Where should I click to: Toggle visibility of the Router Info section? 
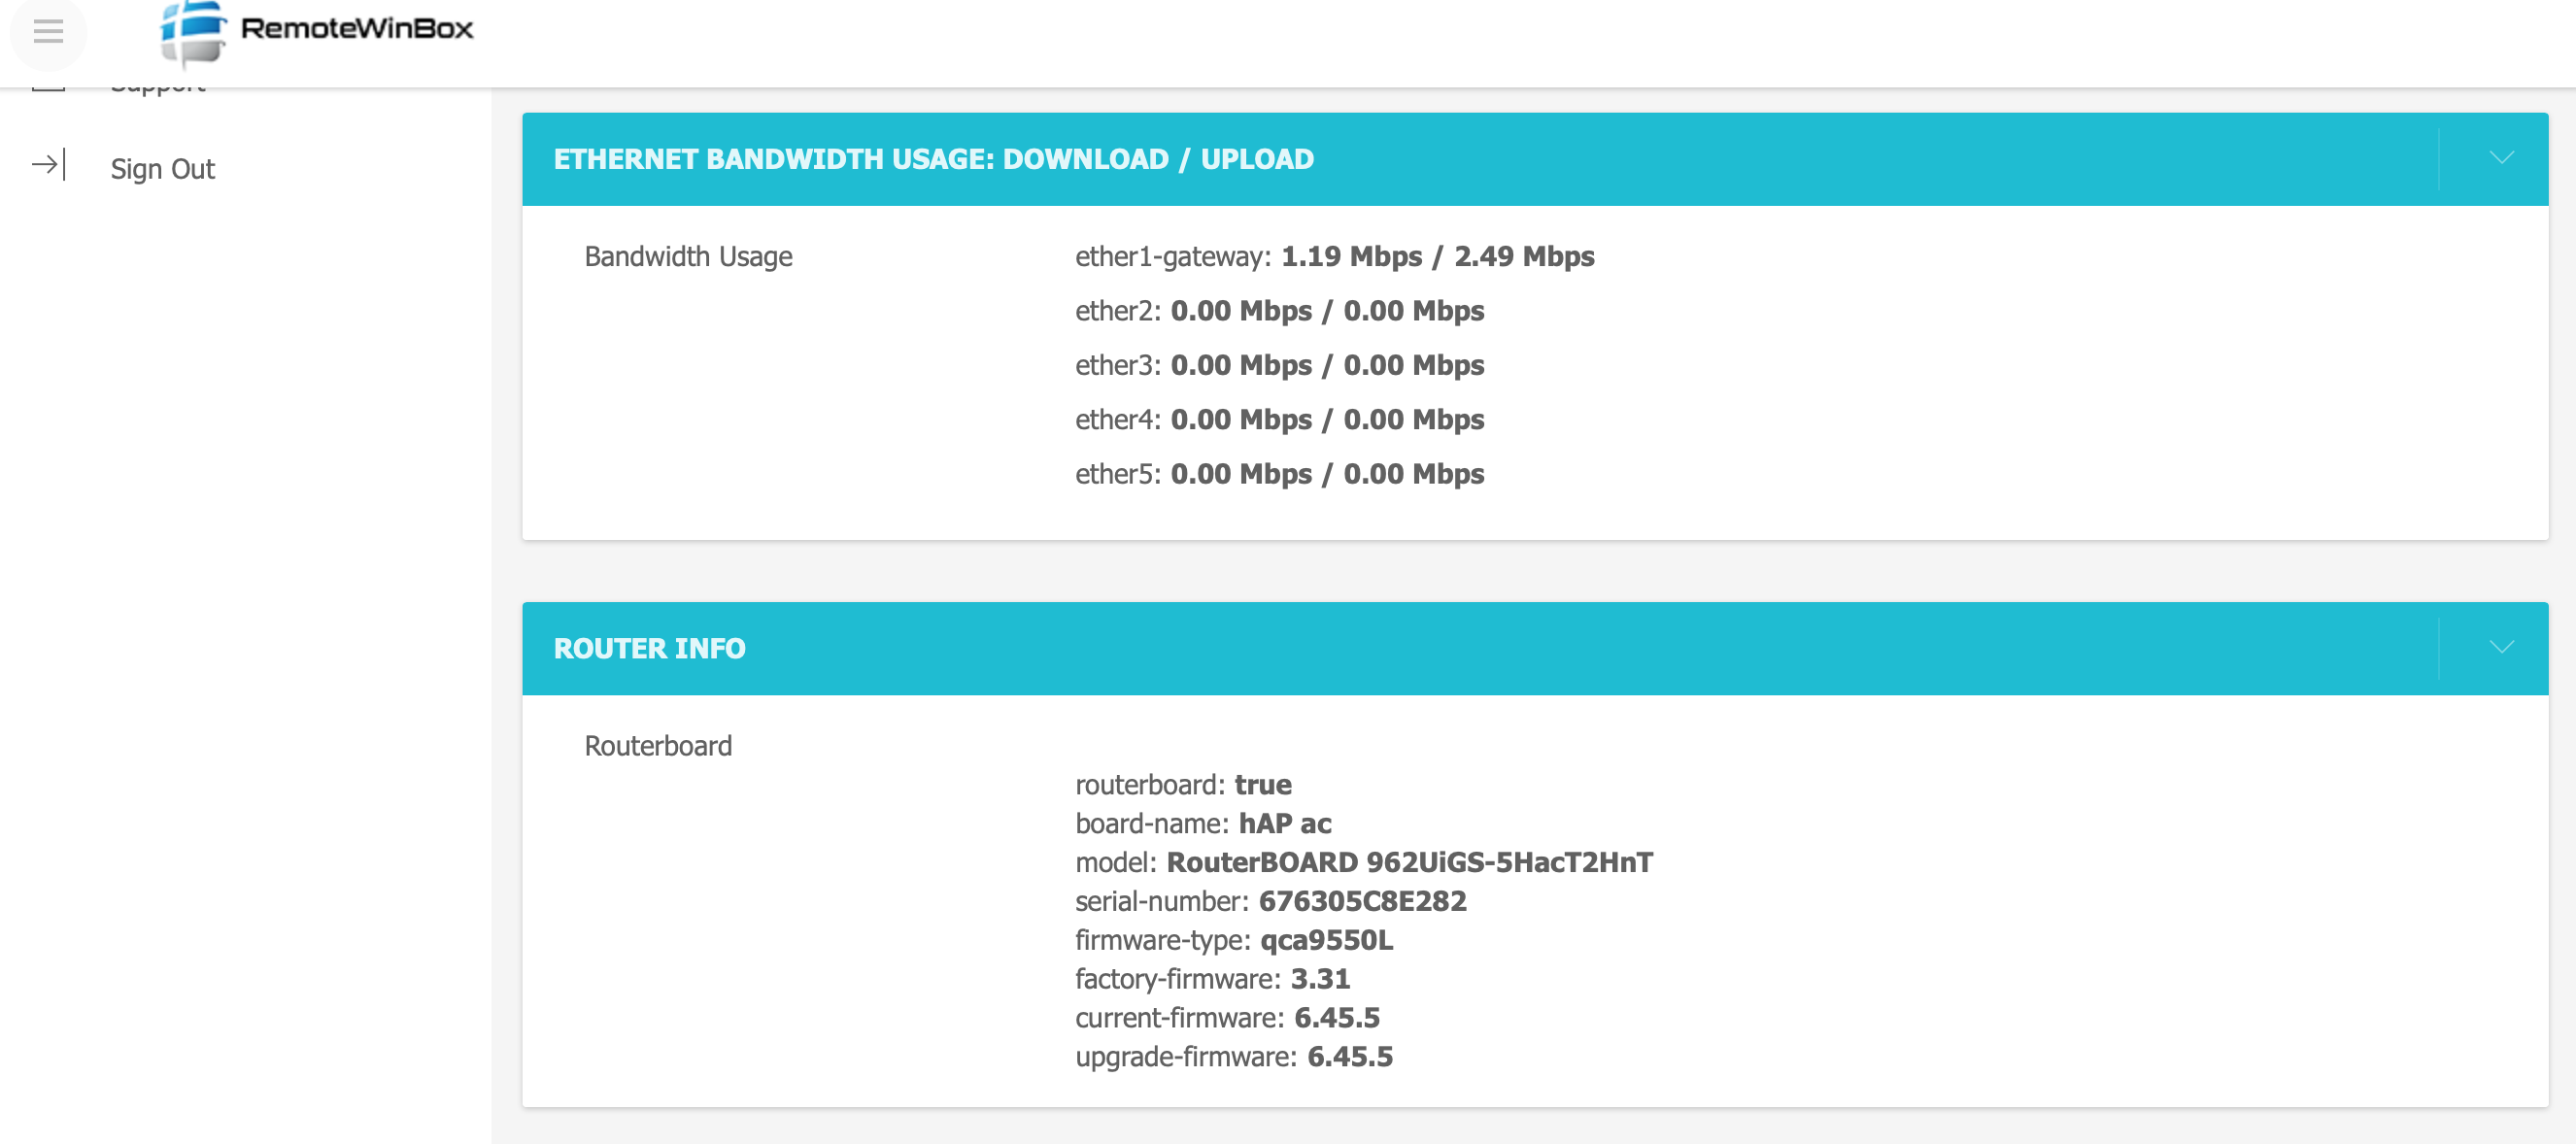click(x=2502, y=647)
